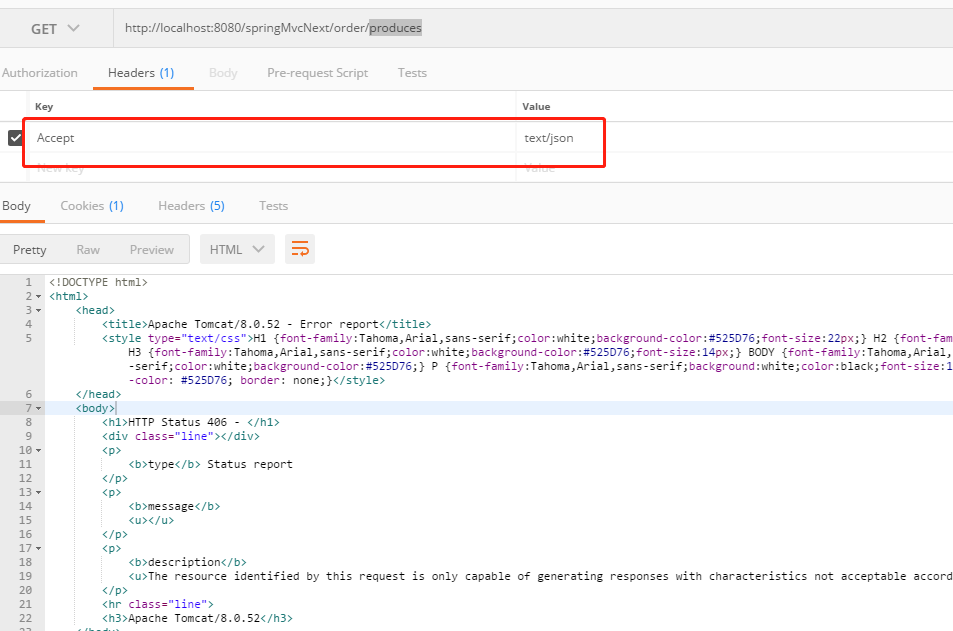Switch to Raw response view
This screenshot has height=631, width=953.
[88, 250]
